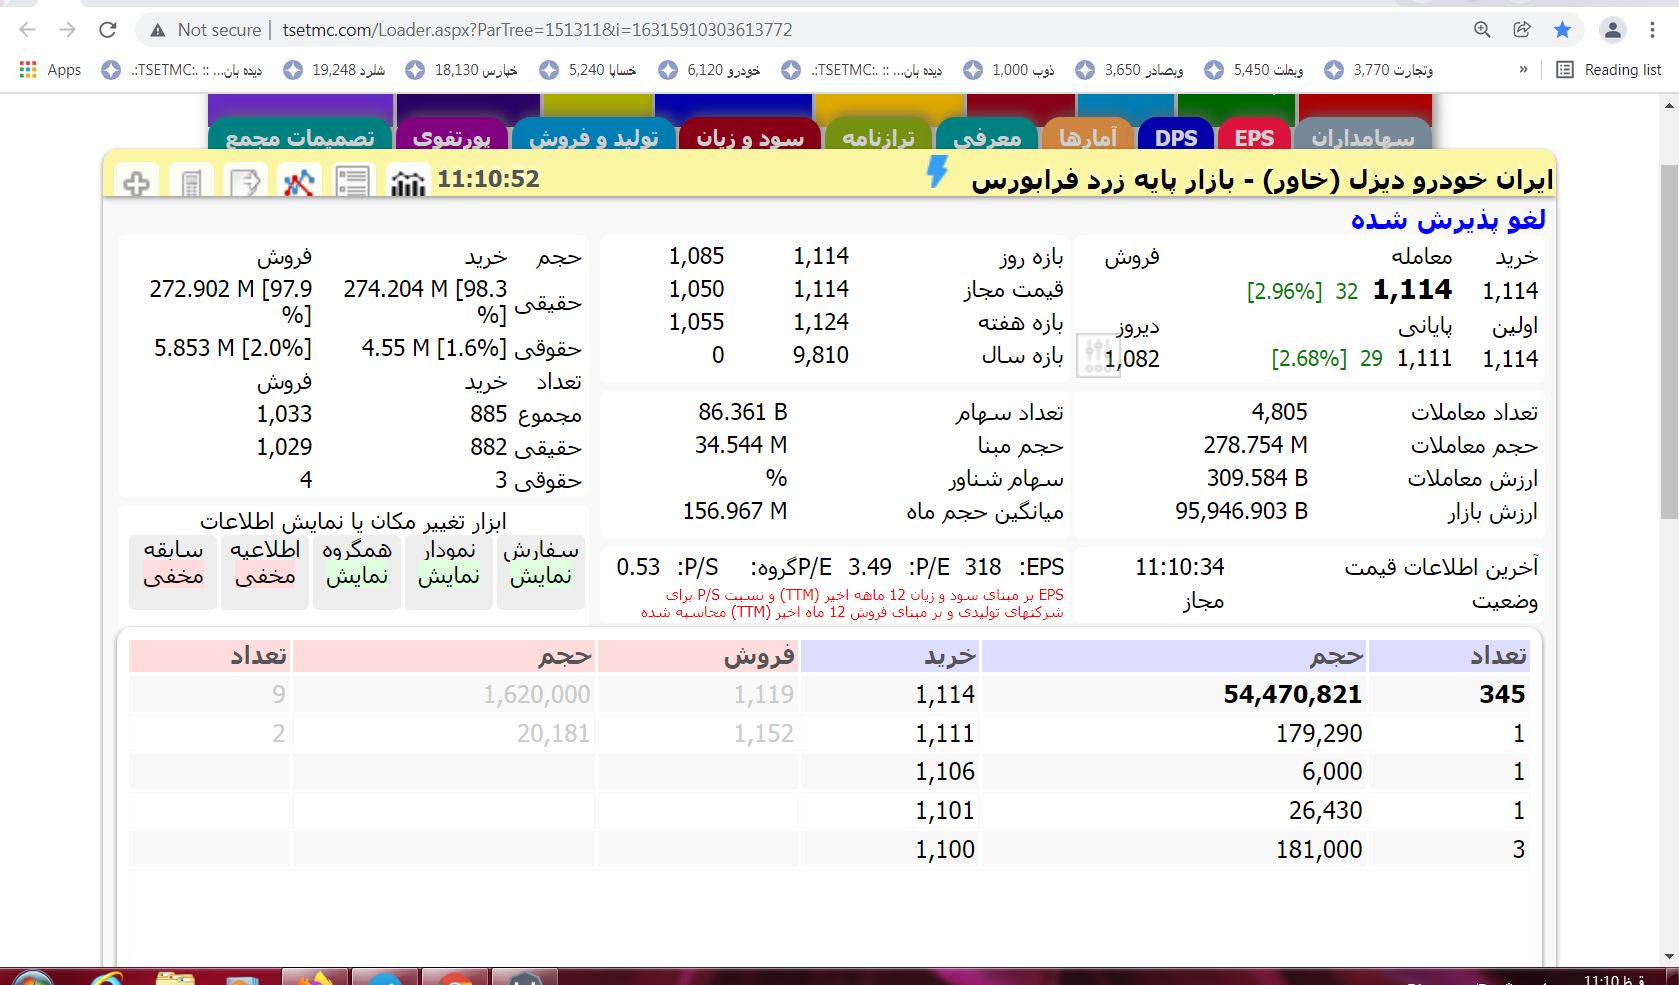Open the Chrome profile avatar menu
1679x985 pixels.
[1613, 30]
